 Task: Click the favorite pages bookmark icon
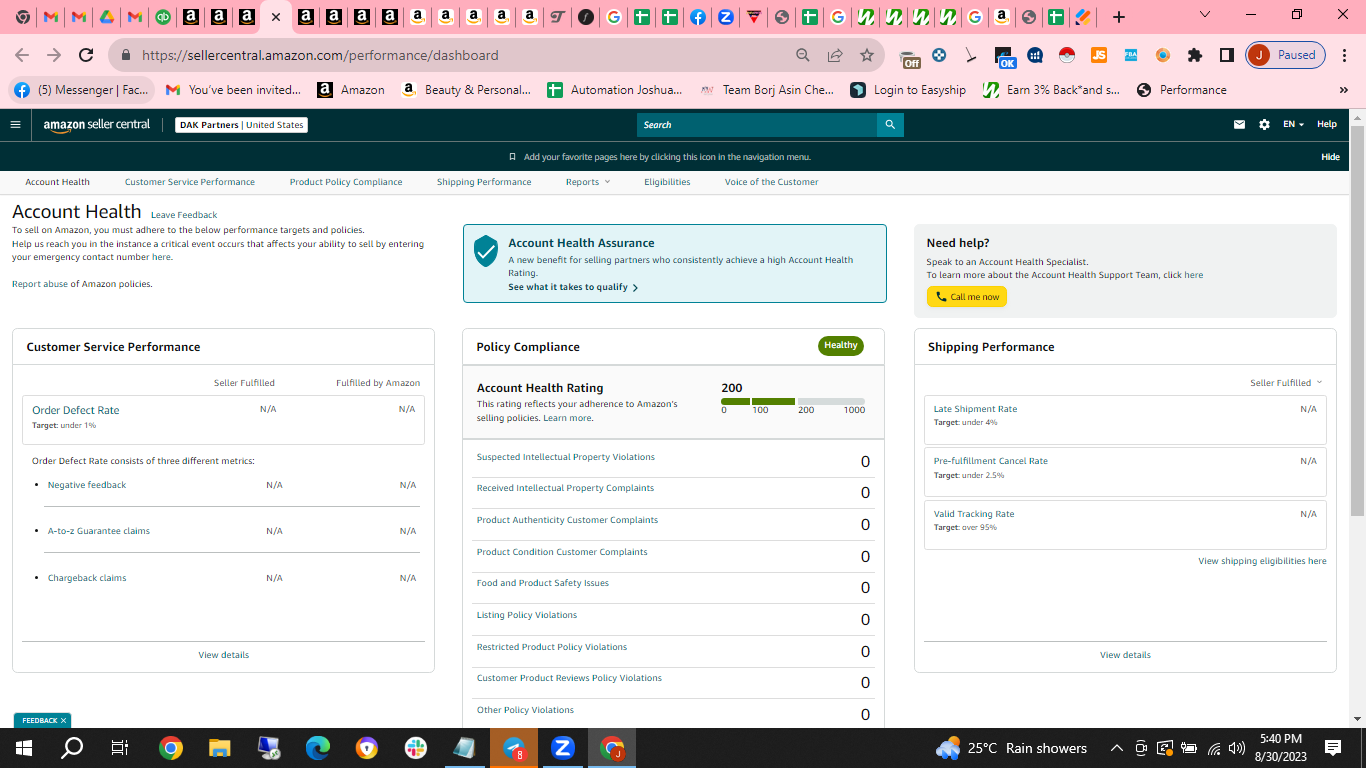[x=512, y=157]
